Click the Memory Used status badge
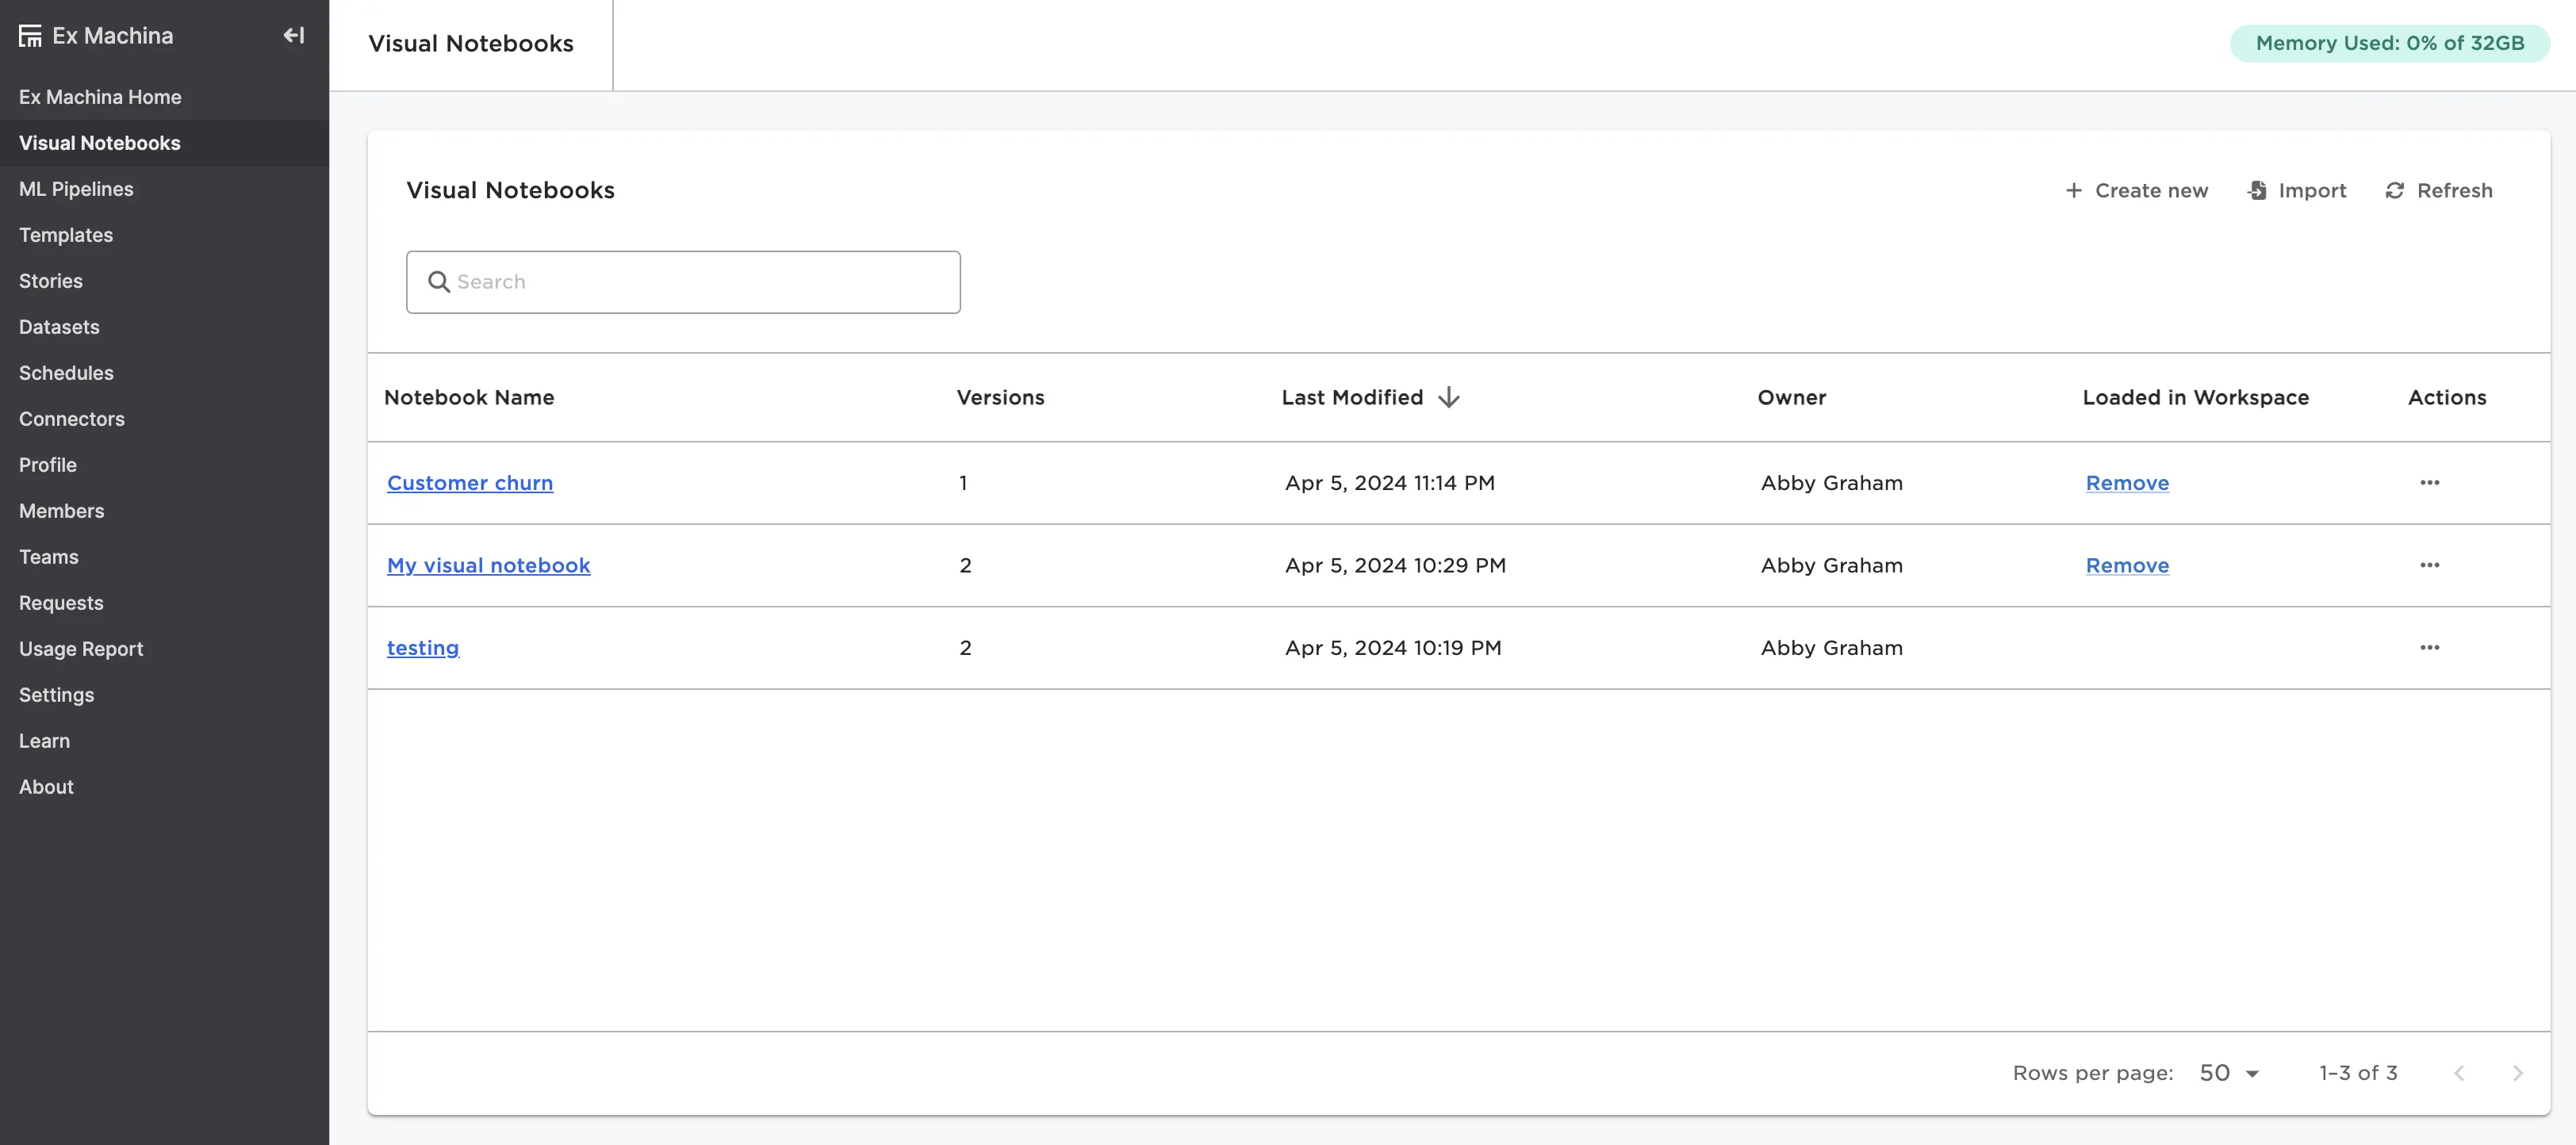 [2389, 43]
